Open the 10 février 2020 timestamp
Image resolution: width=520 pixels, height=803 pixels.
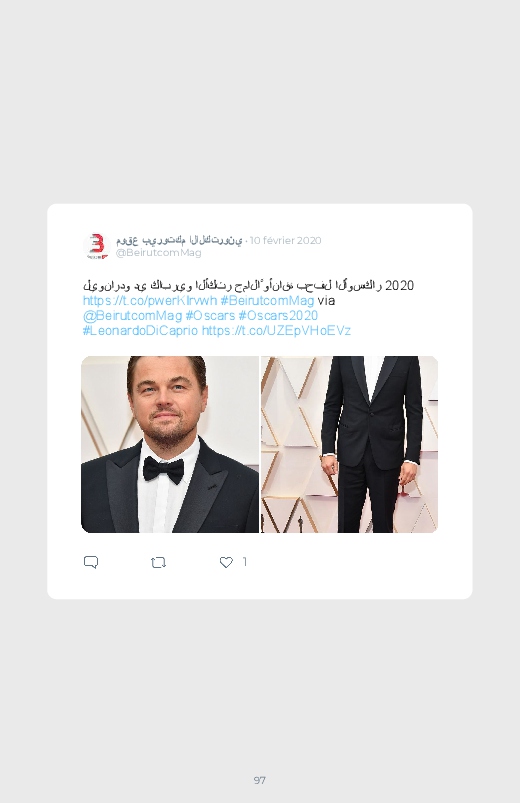pyautogui.click(x=285, y=240)
